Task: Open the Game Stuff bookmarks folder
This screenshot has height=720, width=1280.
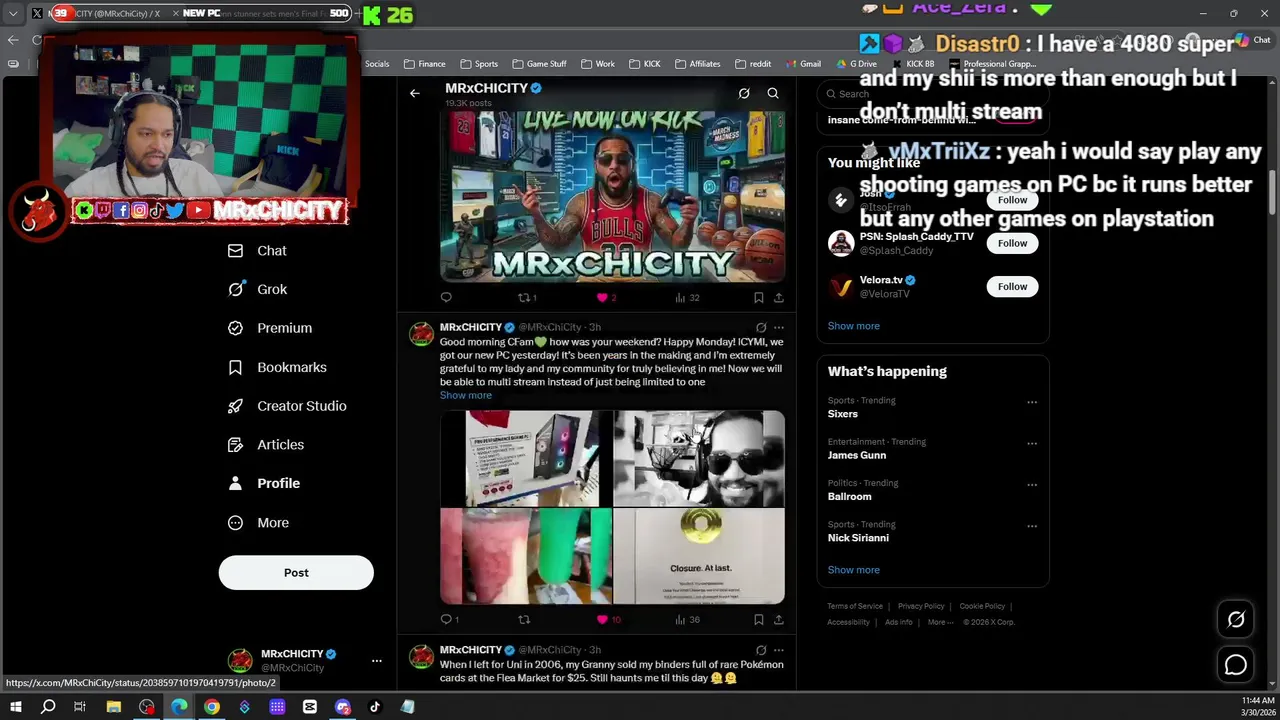Action: (539, 64)
